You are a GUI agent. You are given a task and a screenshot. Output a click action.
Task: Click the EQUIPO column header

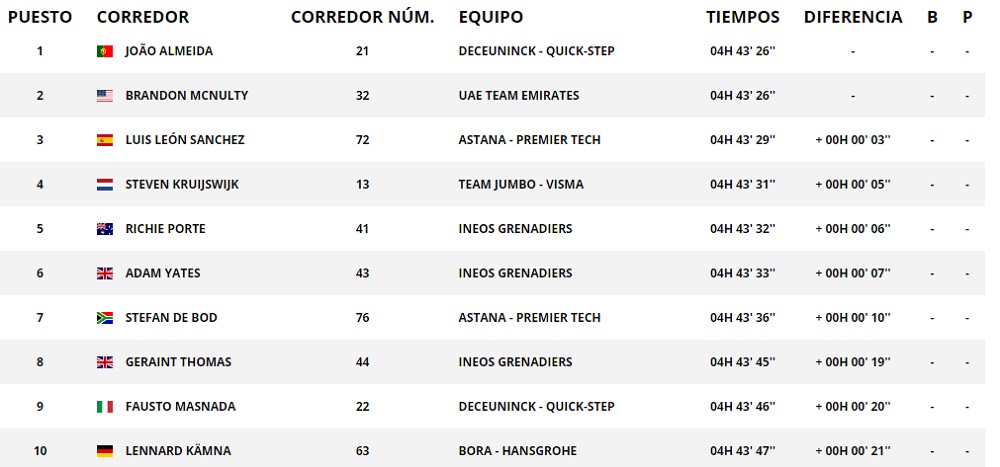tap(490, 17)
